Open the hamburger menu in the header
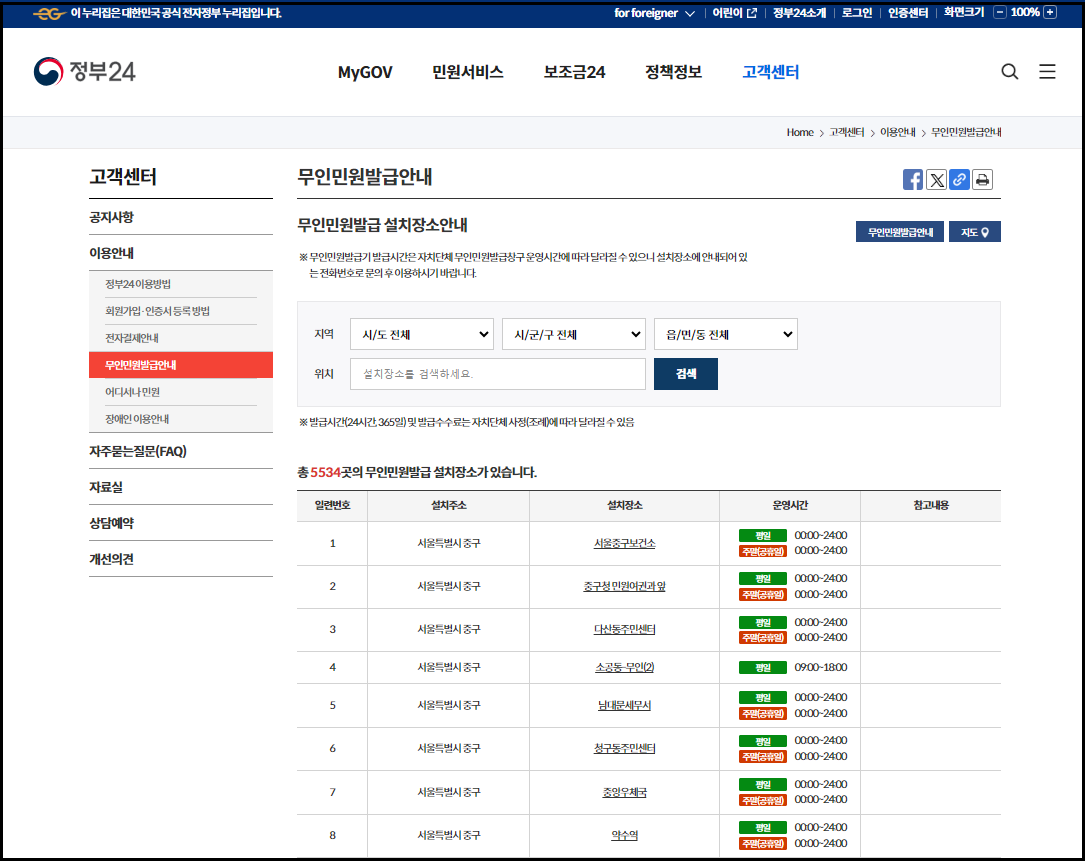 1047,71
